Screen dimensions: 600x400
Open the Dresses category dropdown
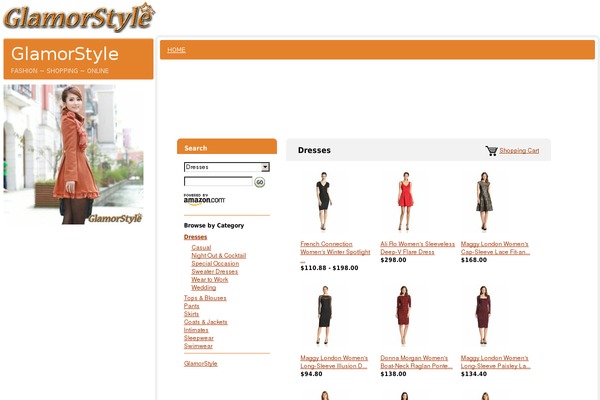[x=227, y=167]
